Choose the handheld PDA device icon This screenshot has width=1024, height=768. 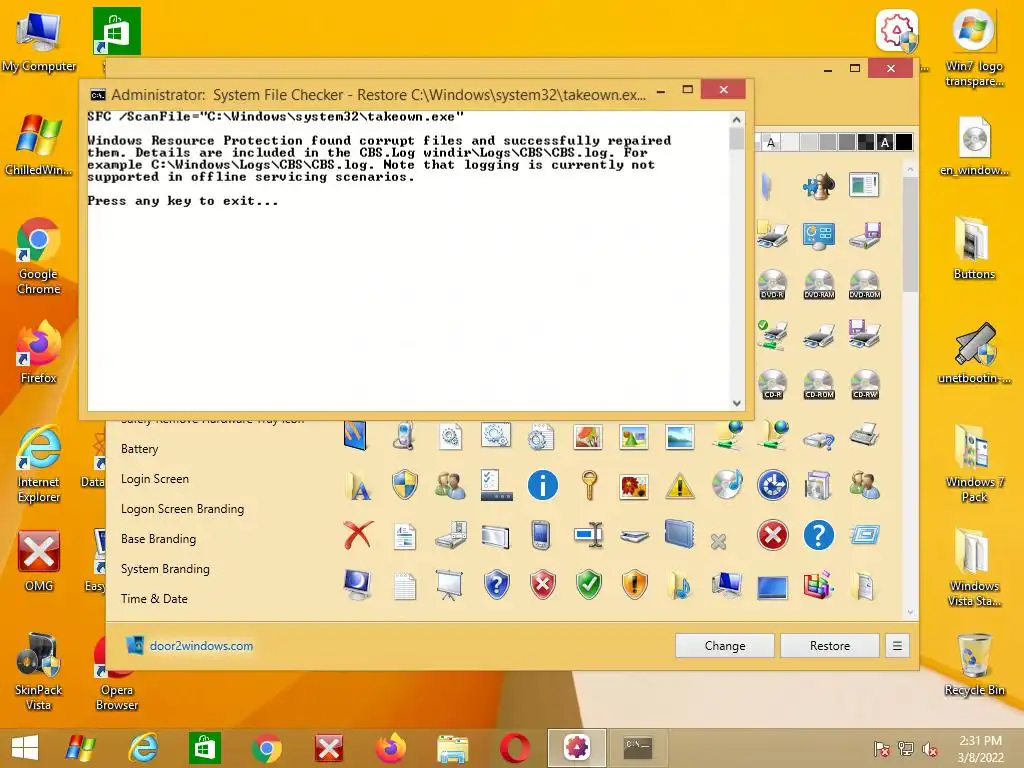(x=541, y=535)
